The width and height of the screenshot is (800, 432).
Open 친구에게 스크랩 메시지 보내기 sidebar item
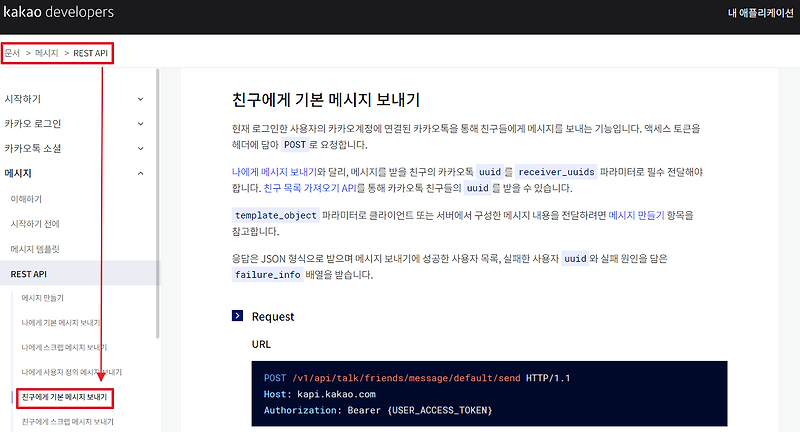click(x=67, y=422)
